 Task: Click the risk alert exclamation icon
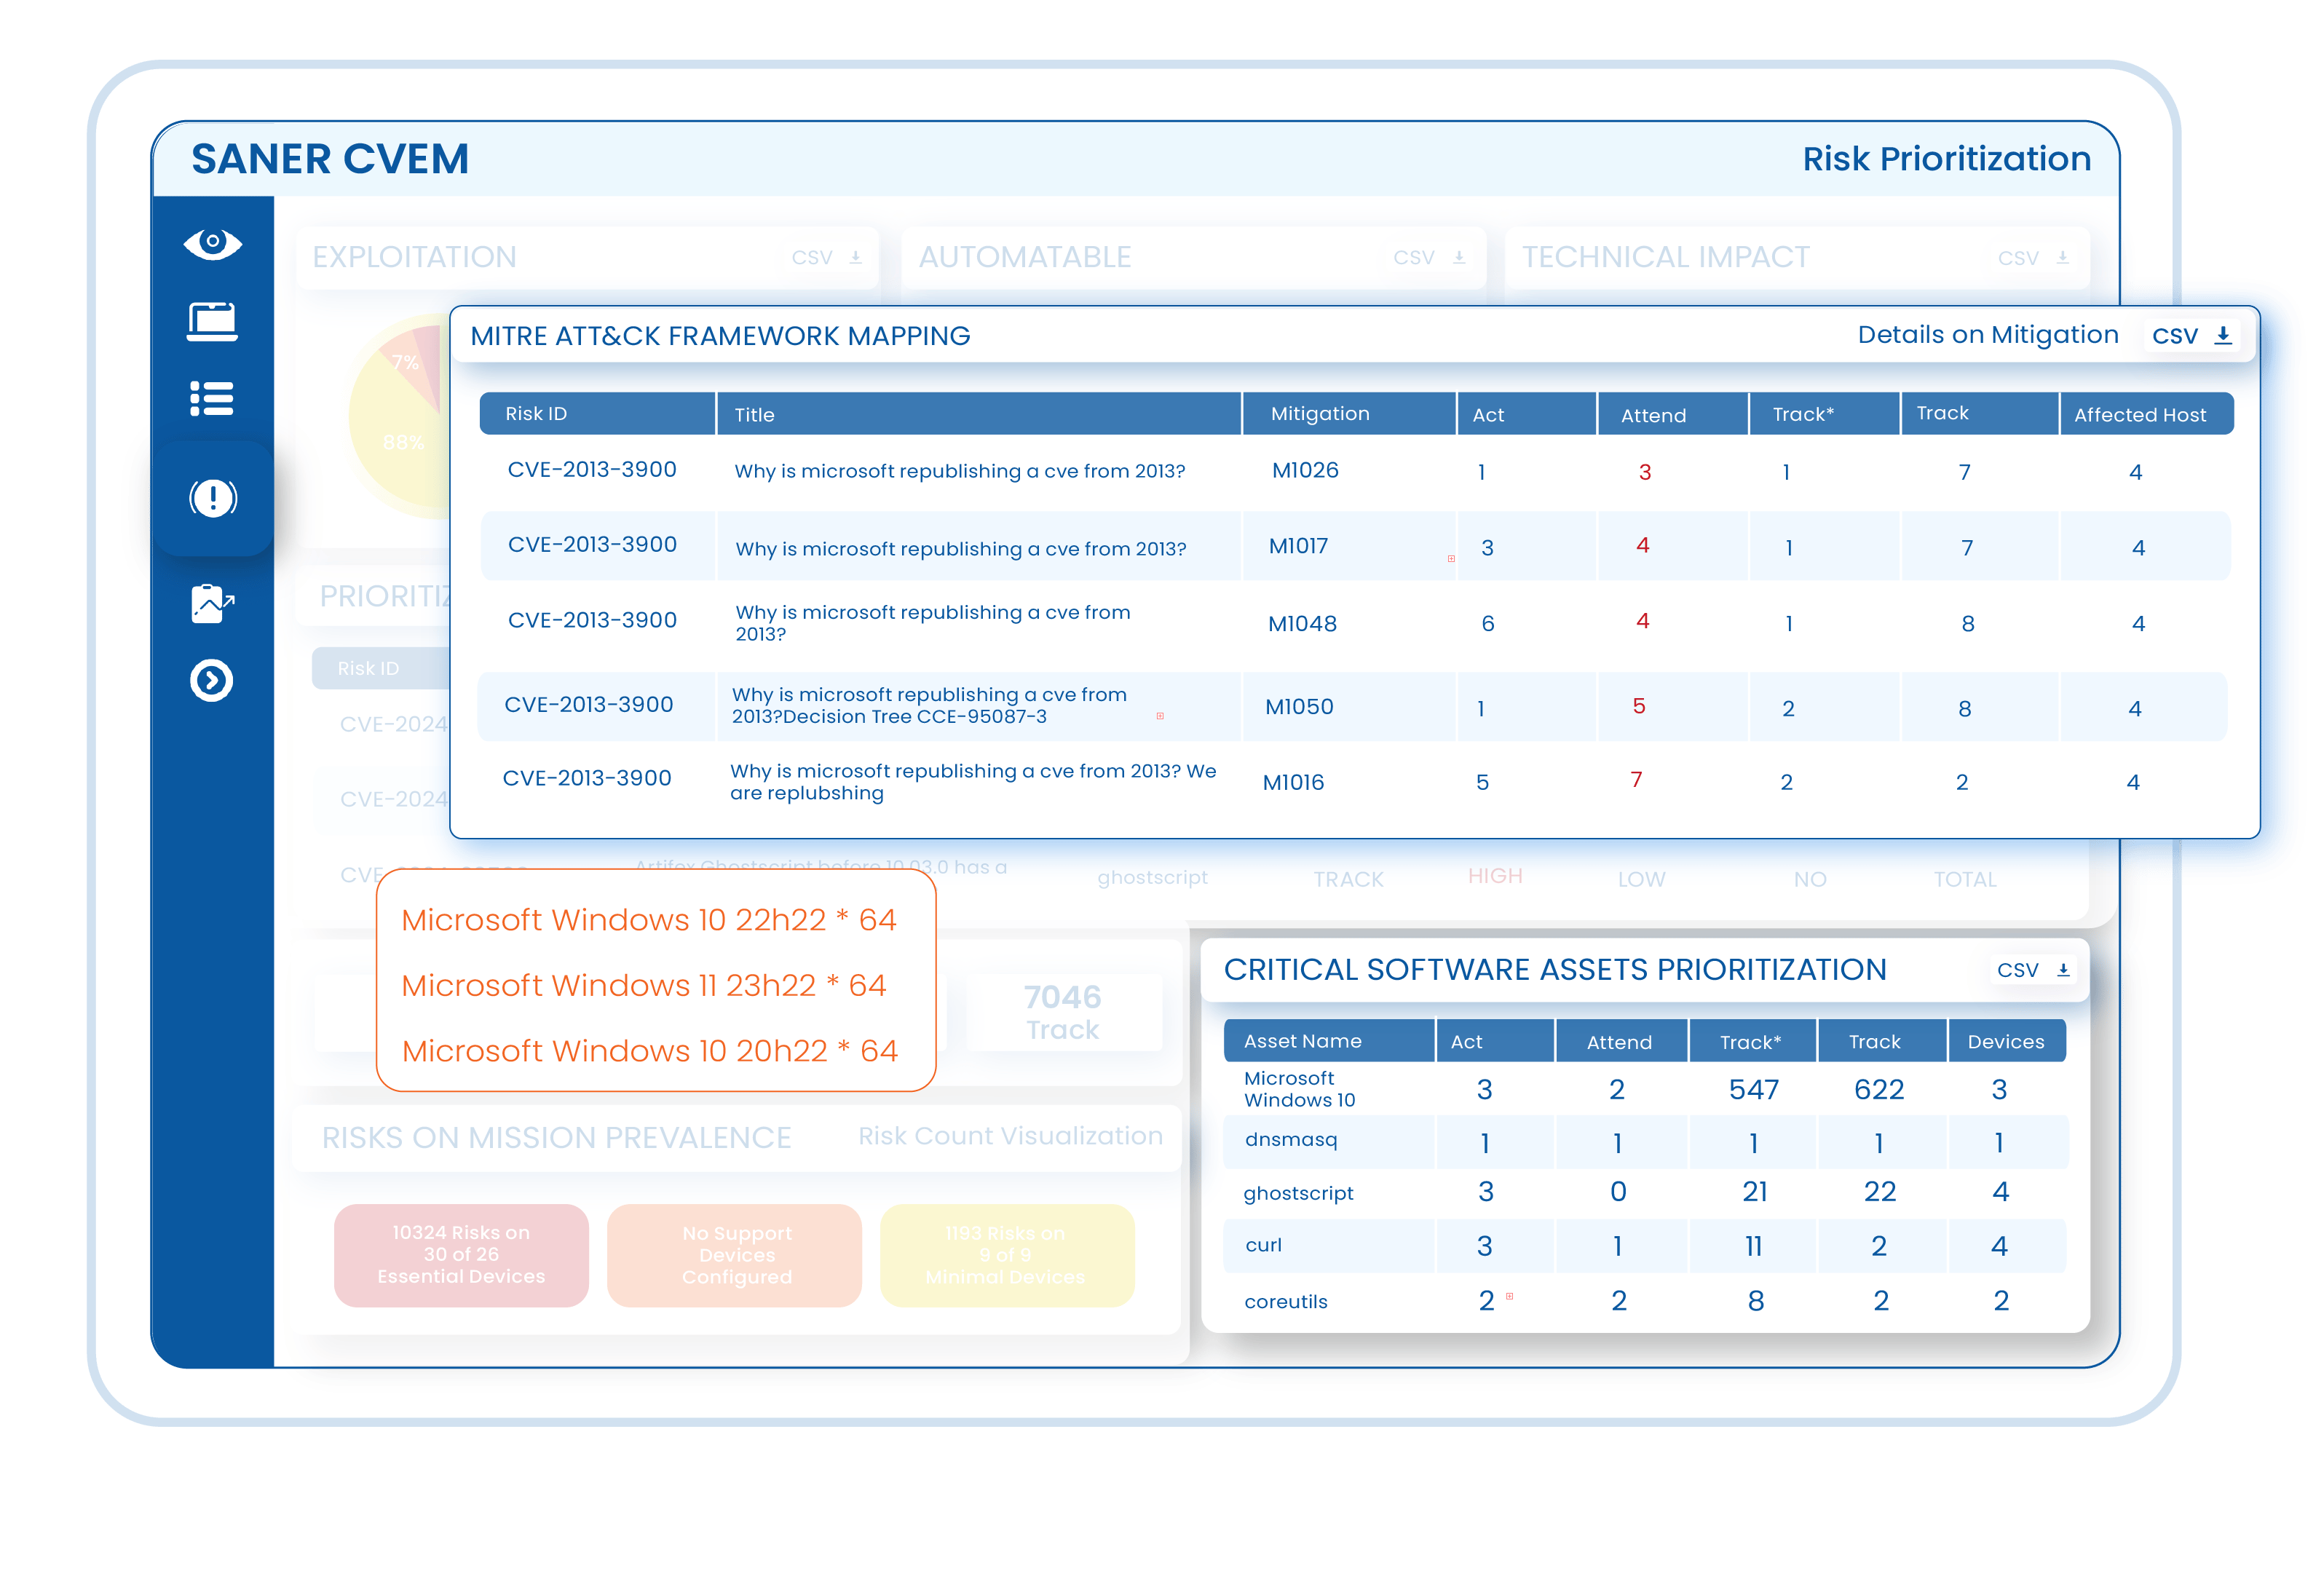(x=212, y=498)
